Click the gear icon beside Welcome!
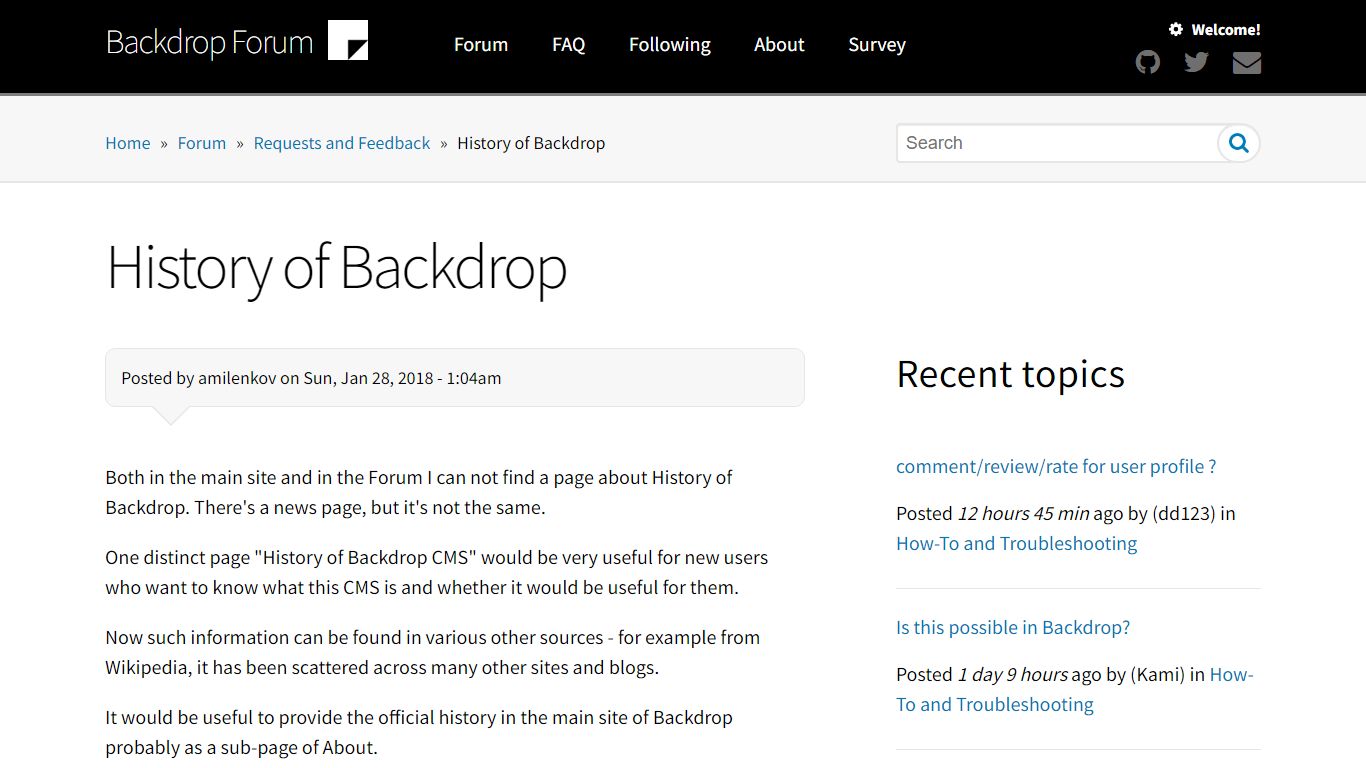The width and height of the screenshot is (1366, 768). (x=1176, y=30)
